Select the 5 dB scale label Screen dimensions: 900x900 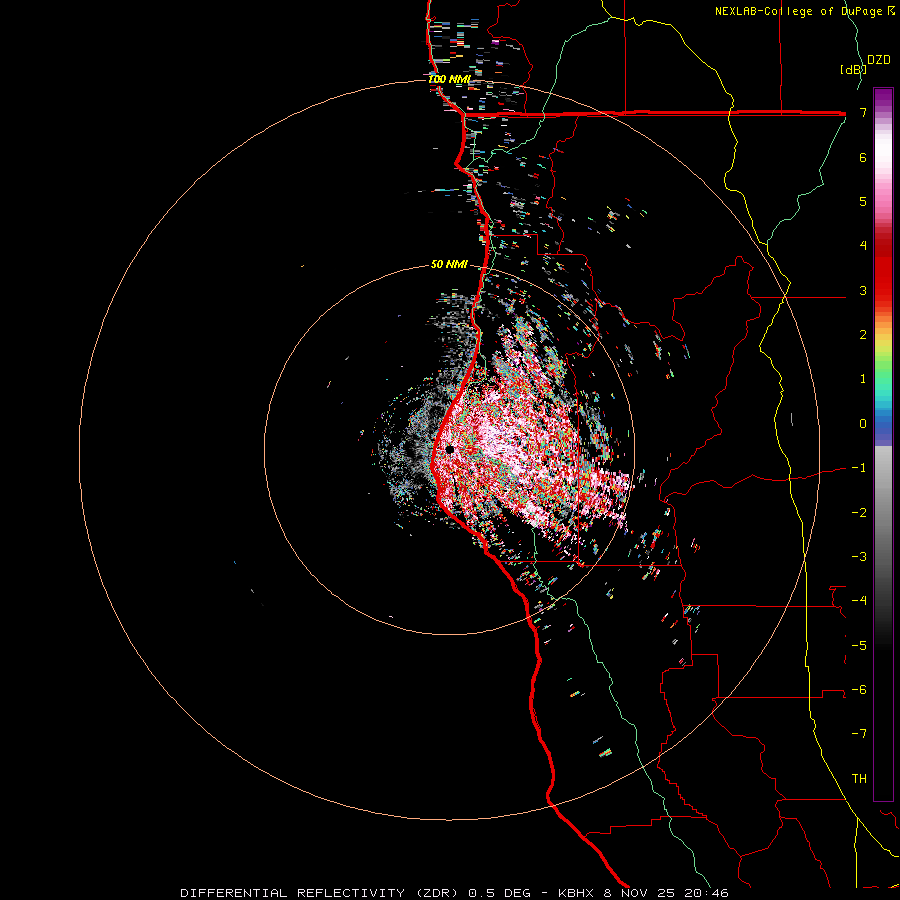coord(863,201)
